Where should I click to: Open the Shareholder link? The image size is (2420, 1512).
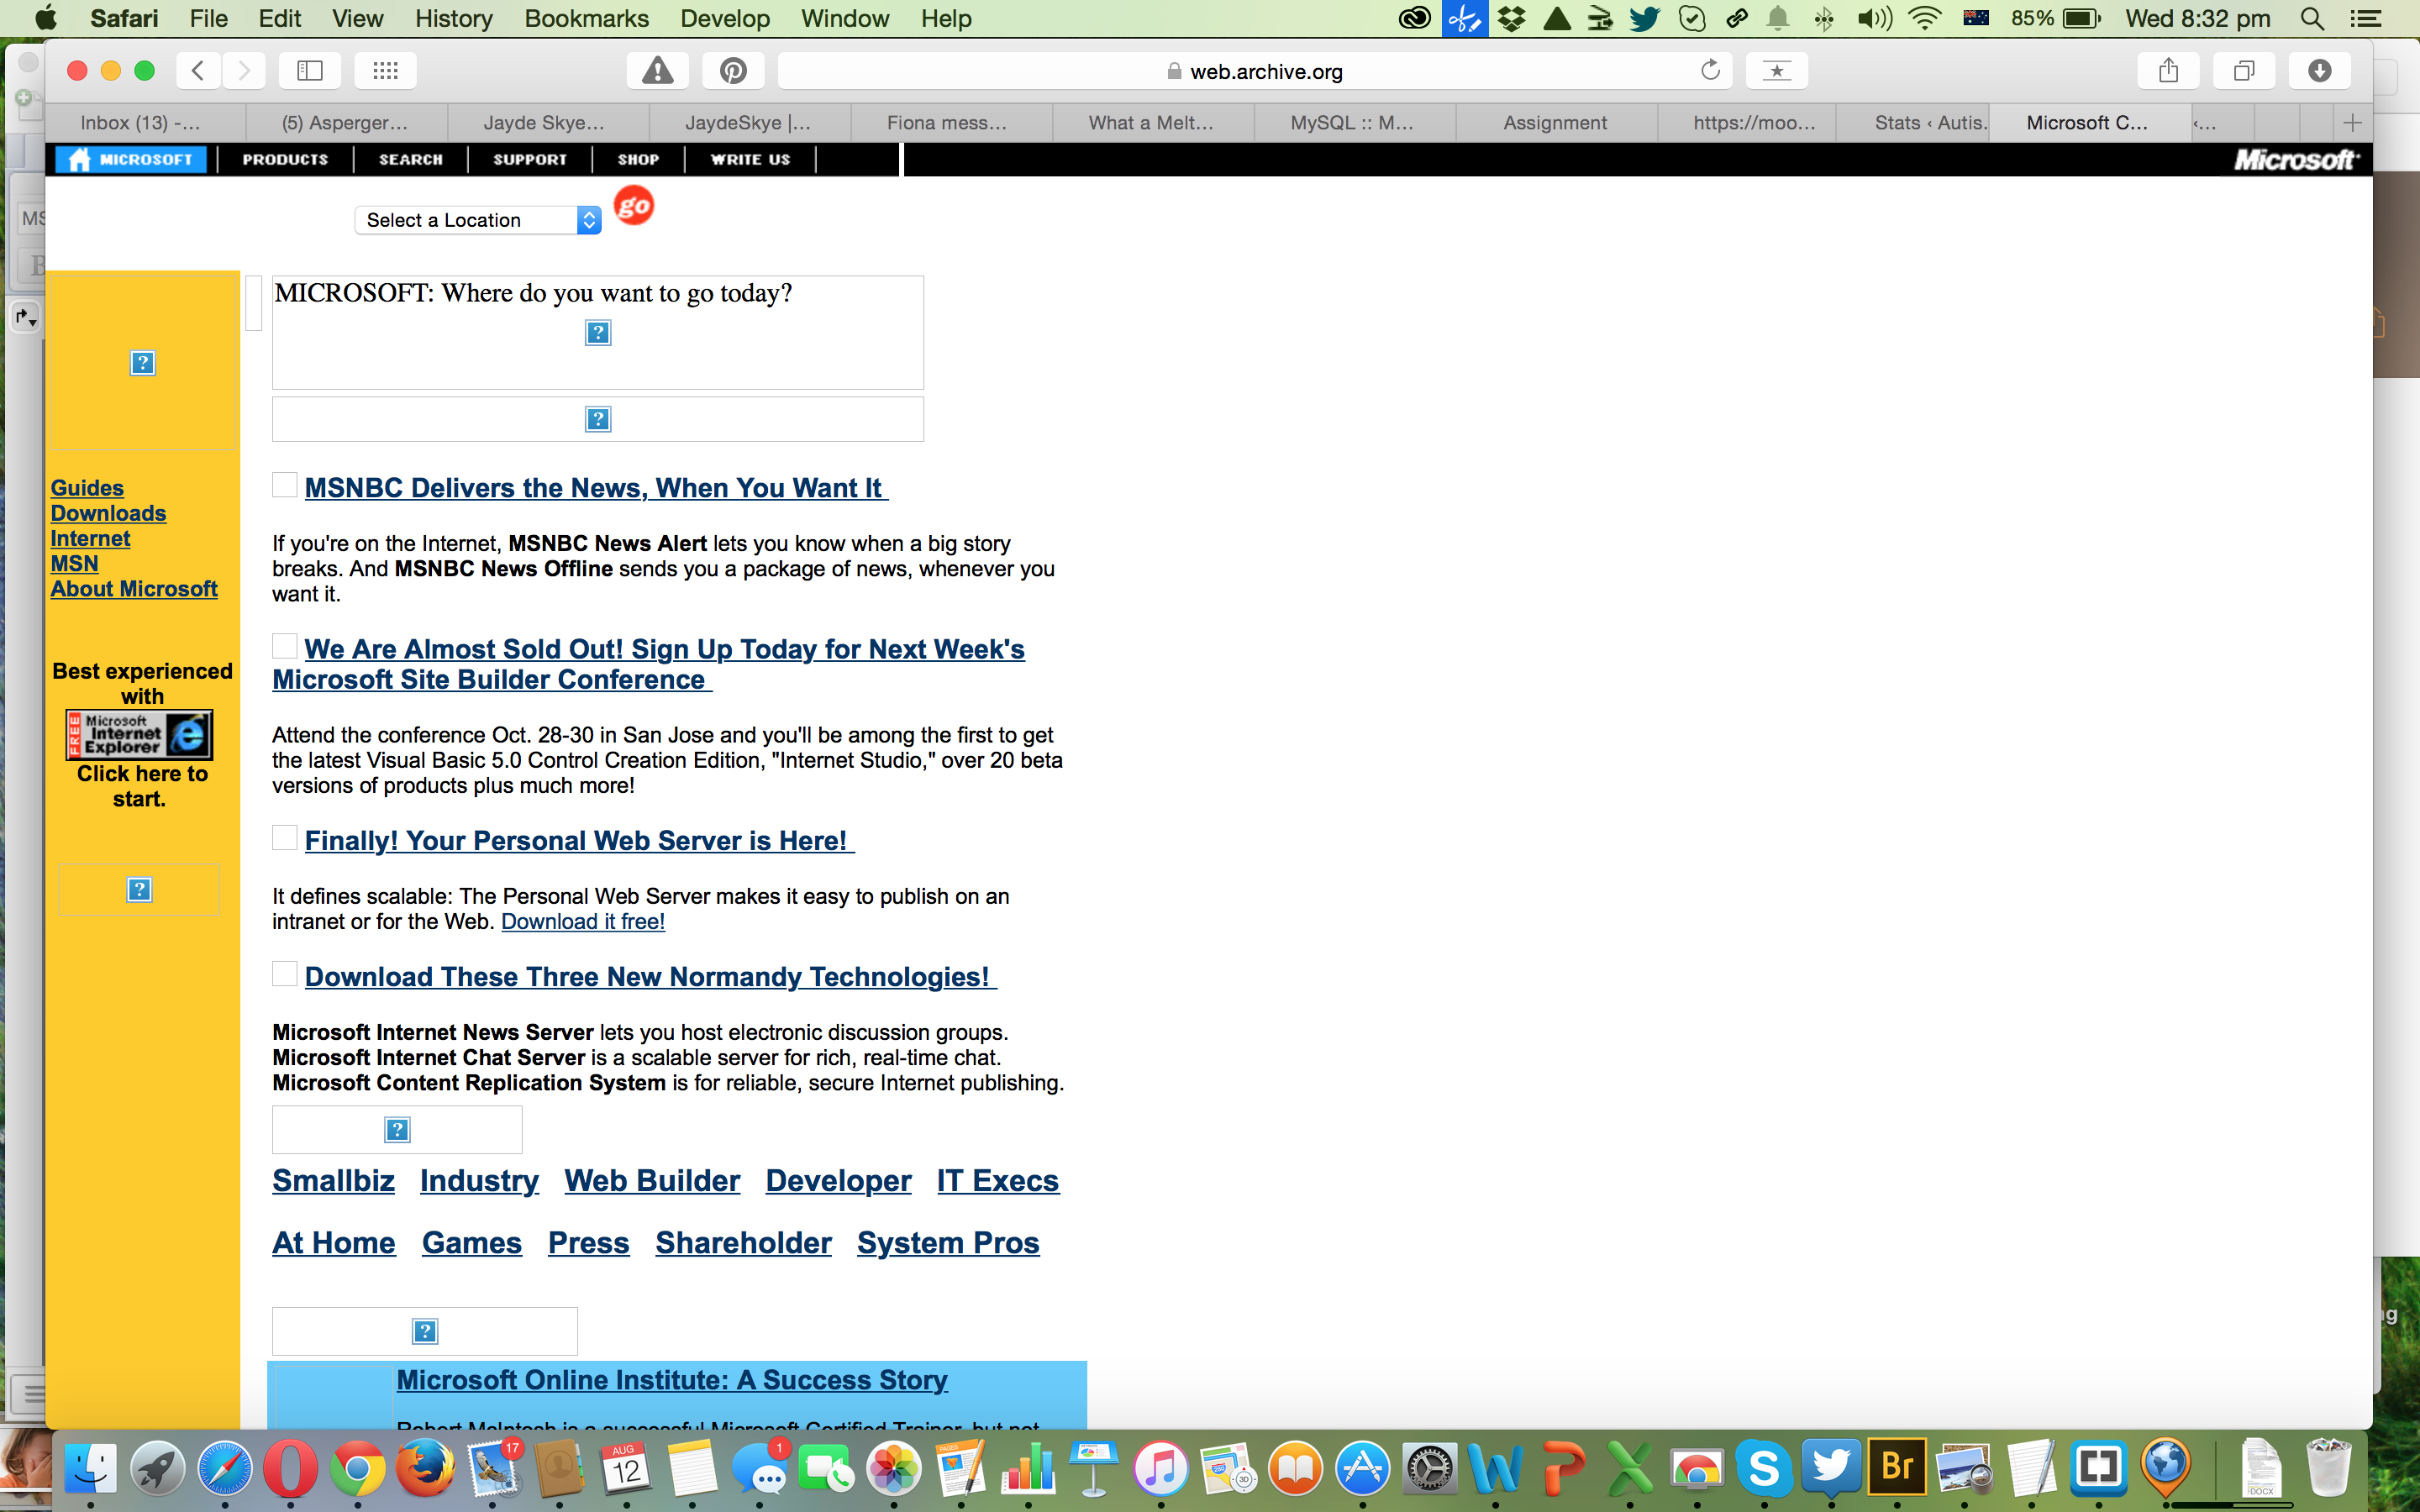point(743,1242)
